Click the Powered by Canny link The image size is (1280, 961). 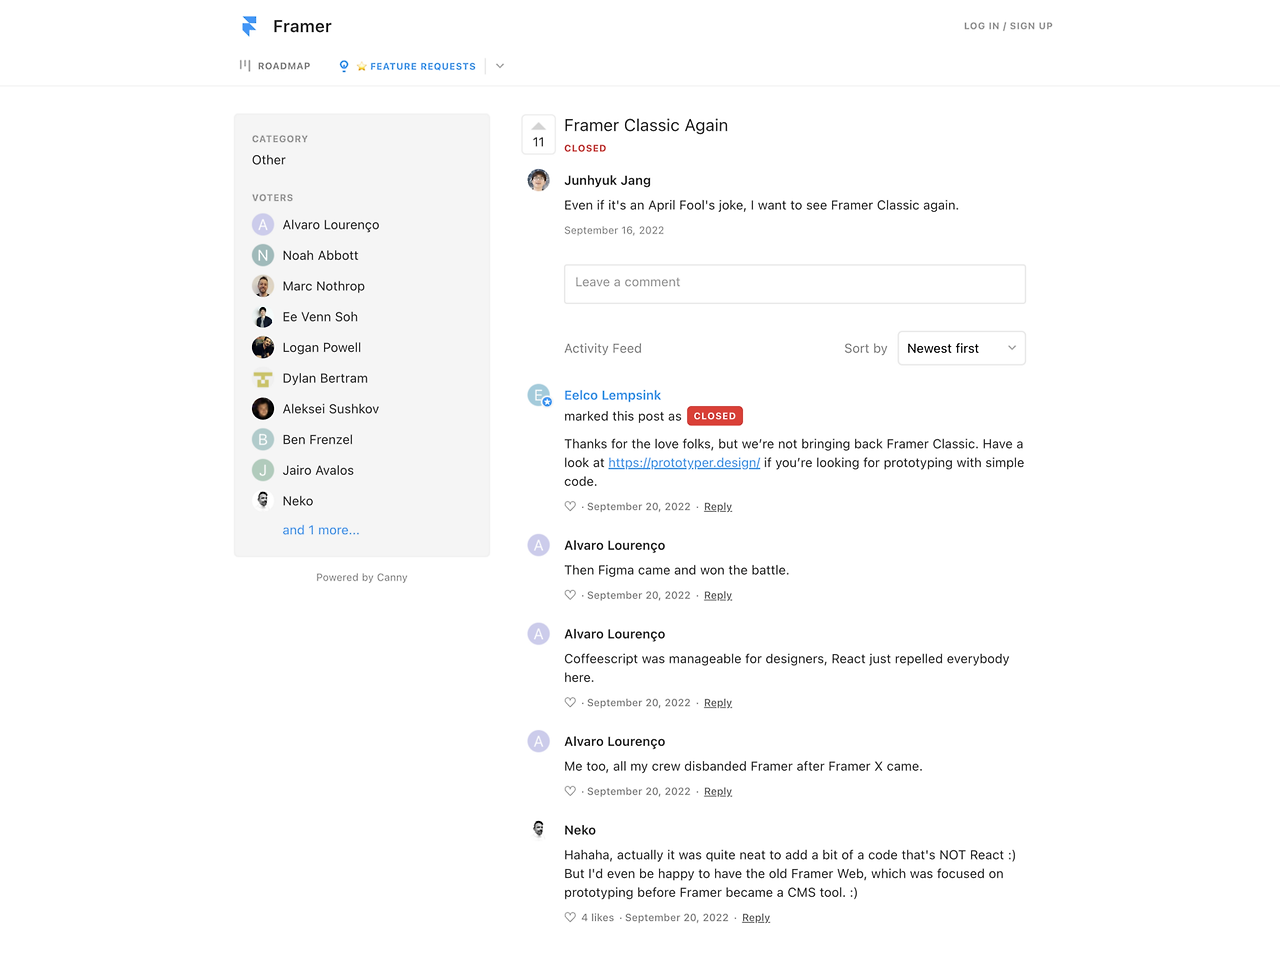point(362,577)
